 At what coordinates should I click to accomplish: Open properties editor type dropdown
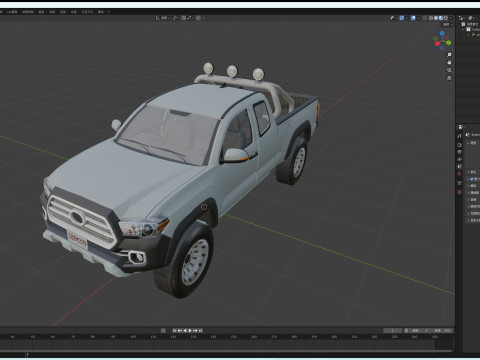point(461,127)
